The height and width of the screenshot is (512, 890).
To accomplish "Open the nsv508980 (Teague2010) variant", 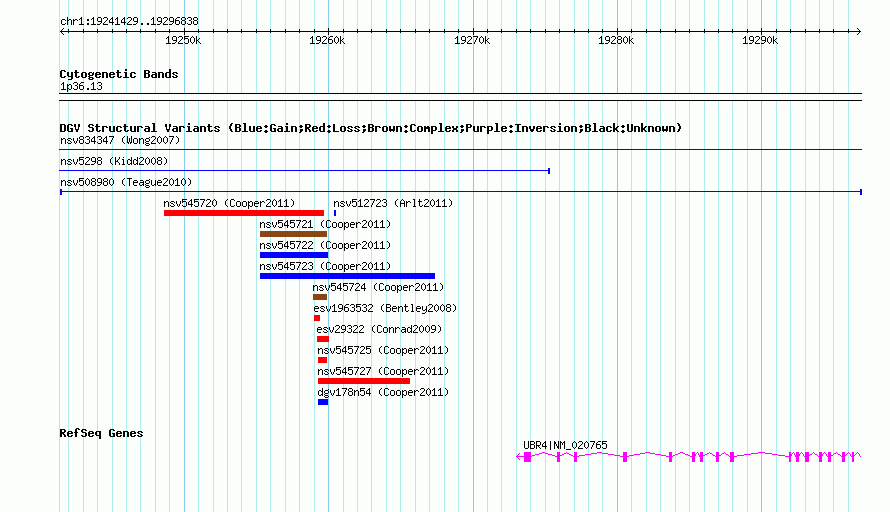I will coord(126,182).
